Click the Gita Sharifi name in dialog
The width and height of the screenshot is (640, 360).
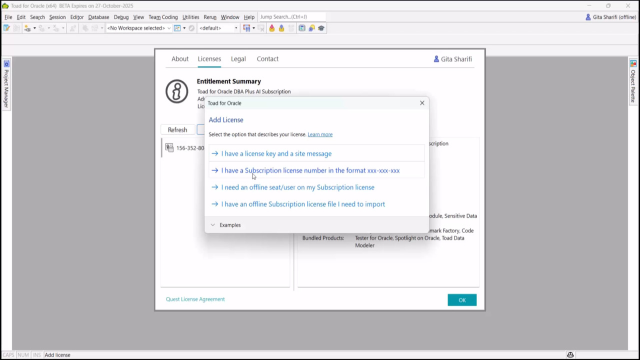(x=456, y=59)
